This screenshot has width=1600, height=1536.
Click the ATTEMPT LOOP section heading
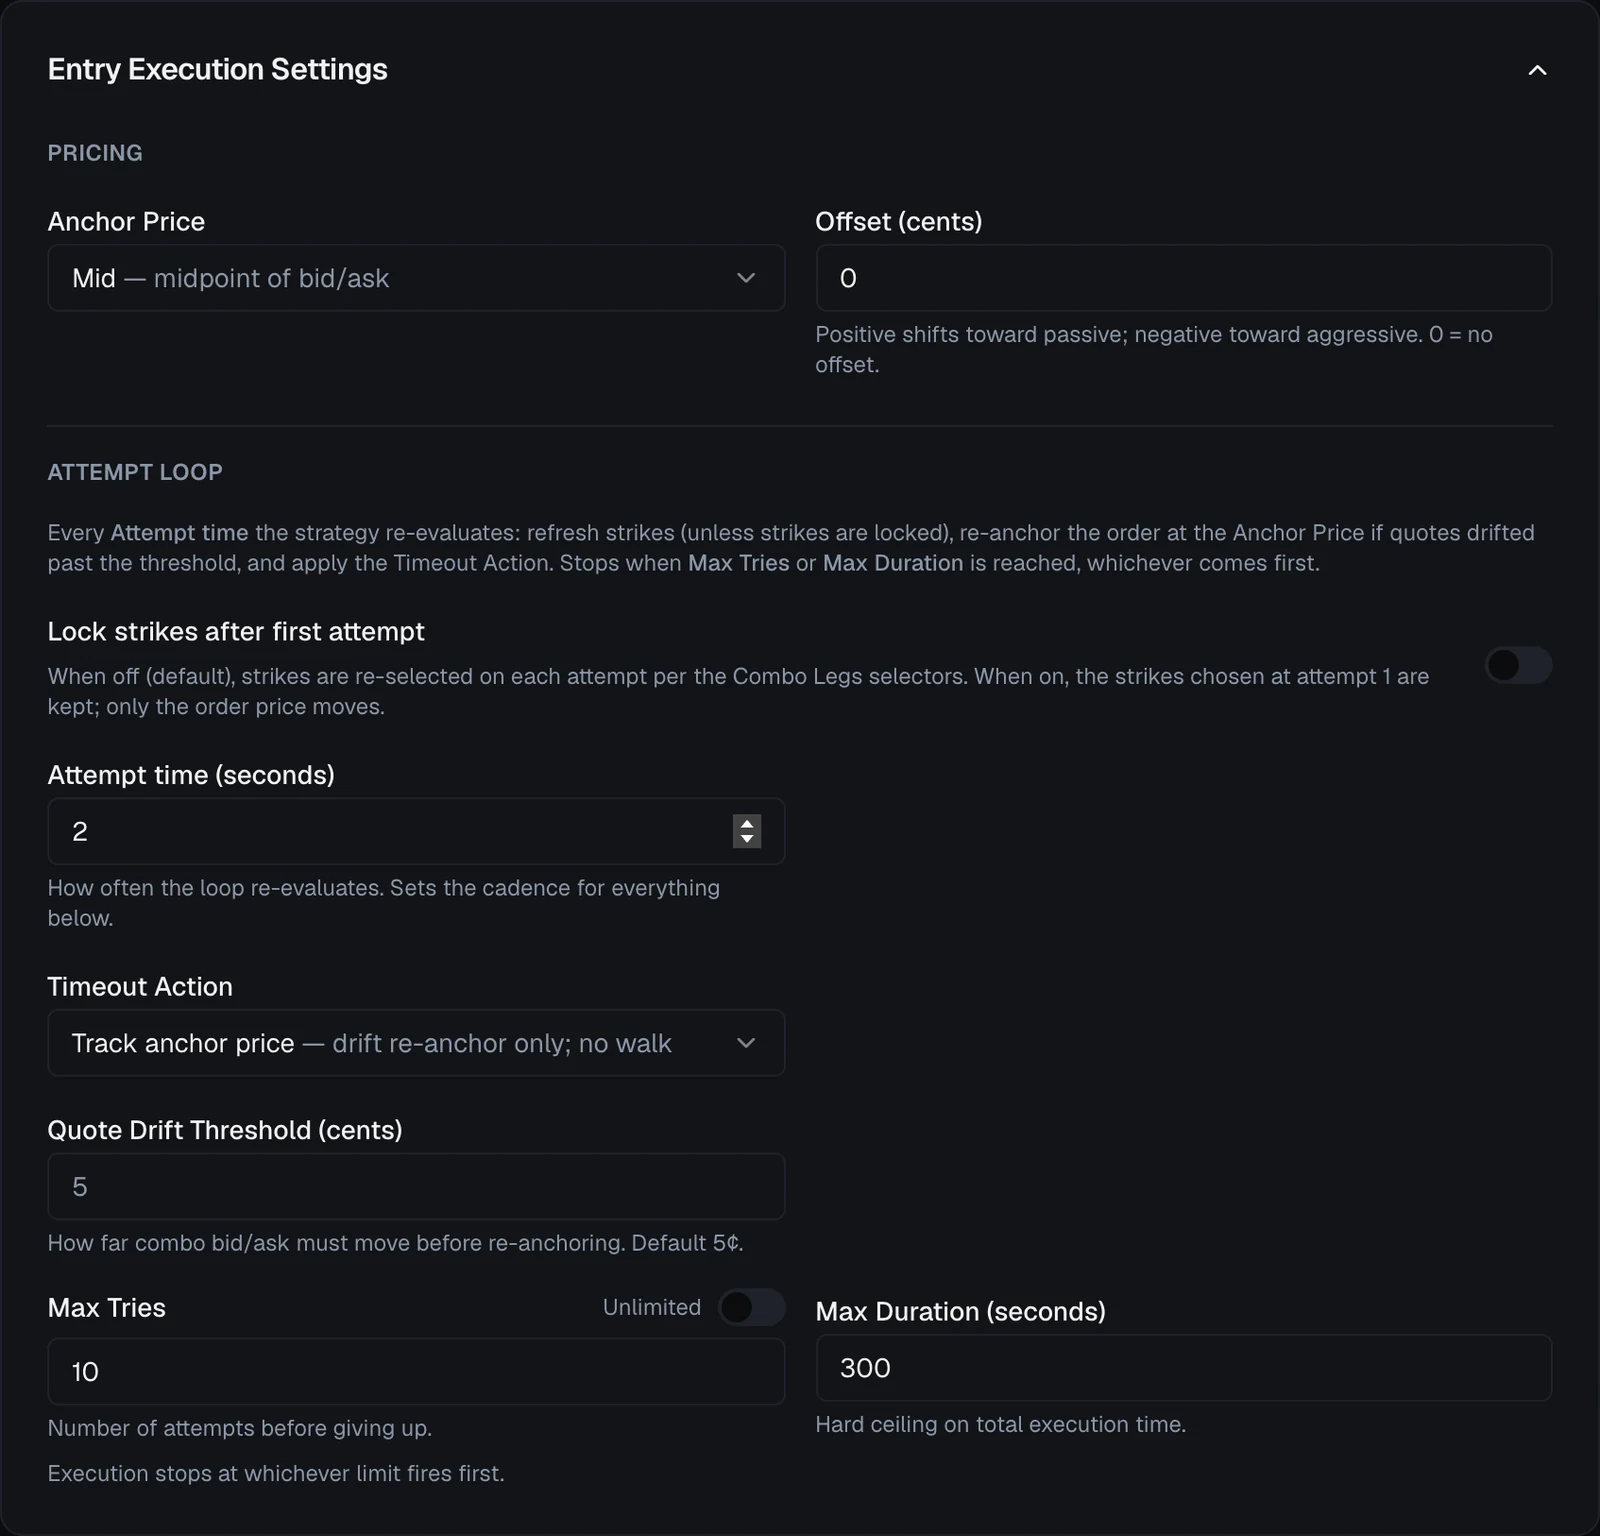pyautogui.click(x=135, y=472)
